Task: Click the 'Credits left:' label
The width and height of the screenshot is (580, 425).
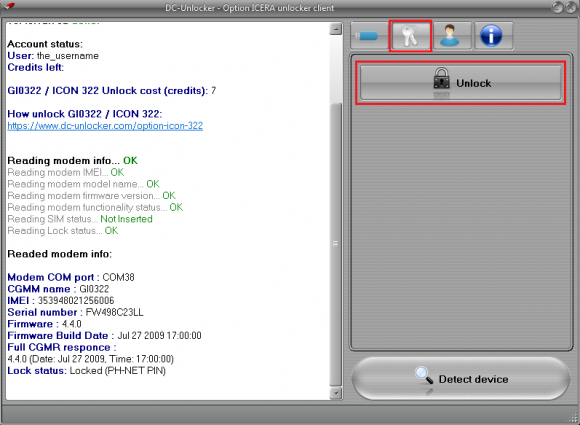Action: pyautogui.click(x=36, y=67)
